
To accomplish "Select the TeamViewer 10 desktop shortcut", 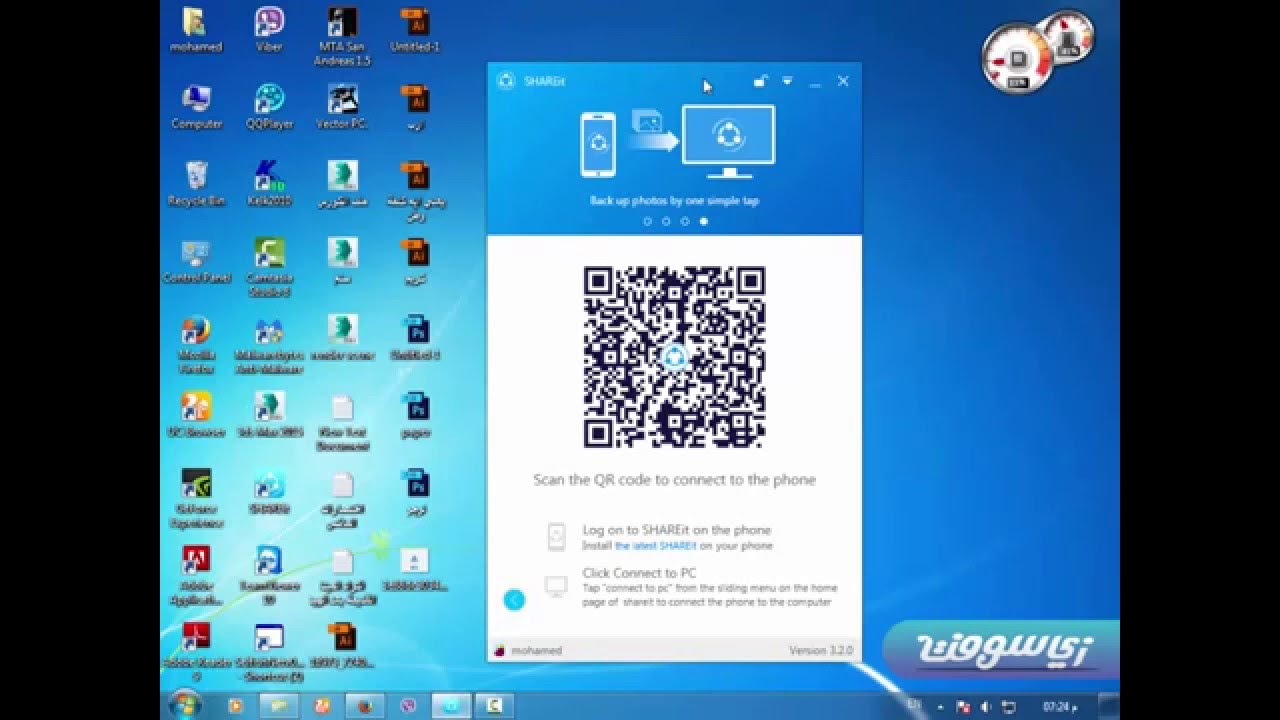I will click(x=269, y=576).
